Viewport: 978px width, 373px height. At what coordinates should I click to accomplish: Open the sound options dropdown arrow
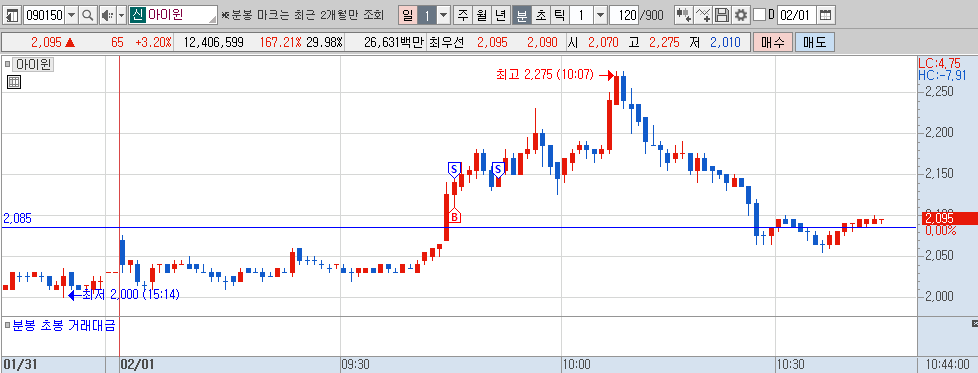[121, 15]
